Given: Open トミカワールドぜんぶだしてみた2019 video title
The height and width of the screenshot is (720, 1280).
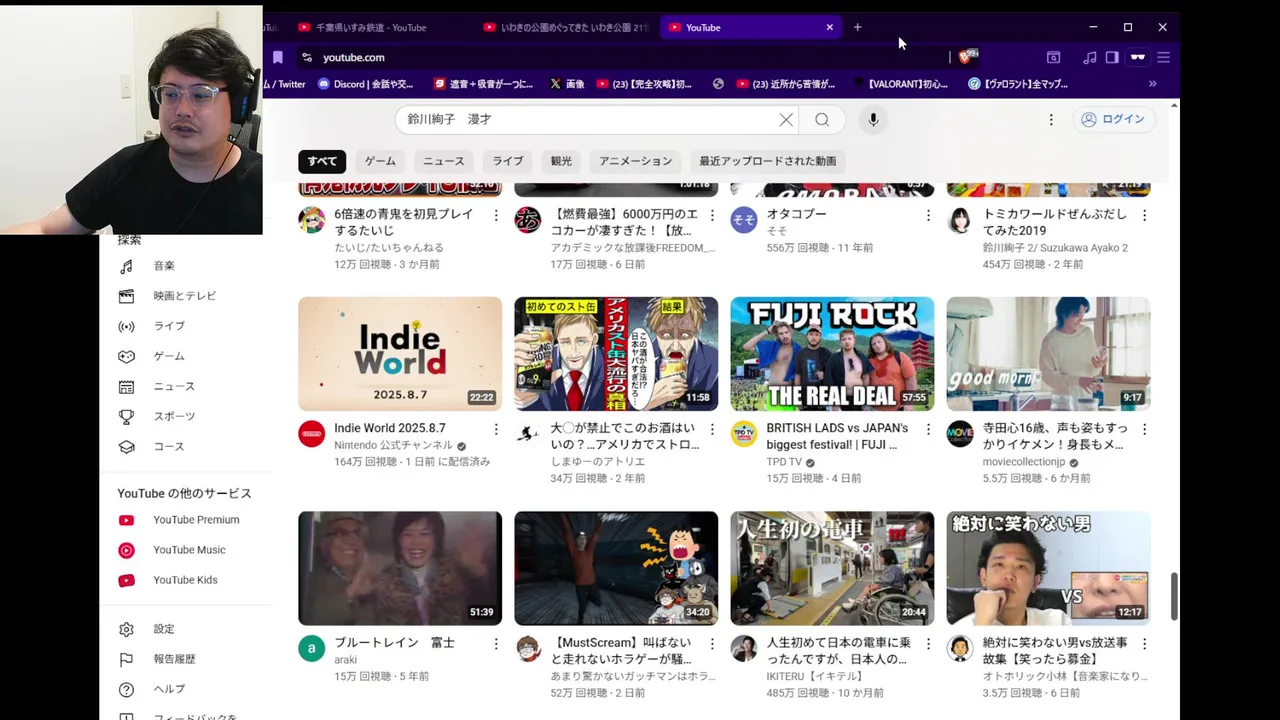Looking at the screenshot, I should (x=1055, y=223).
